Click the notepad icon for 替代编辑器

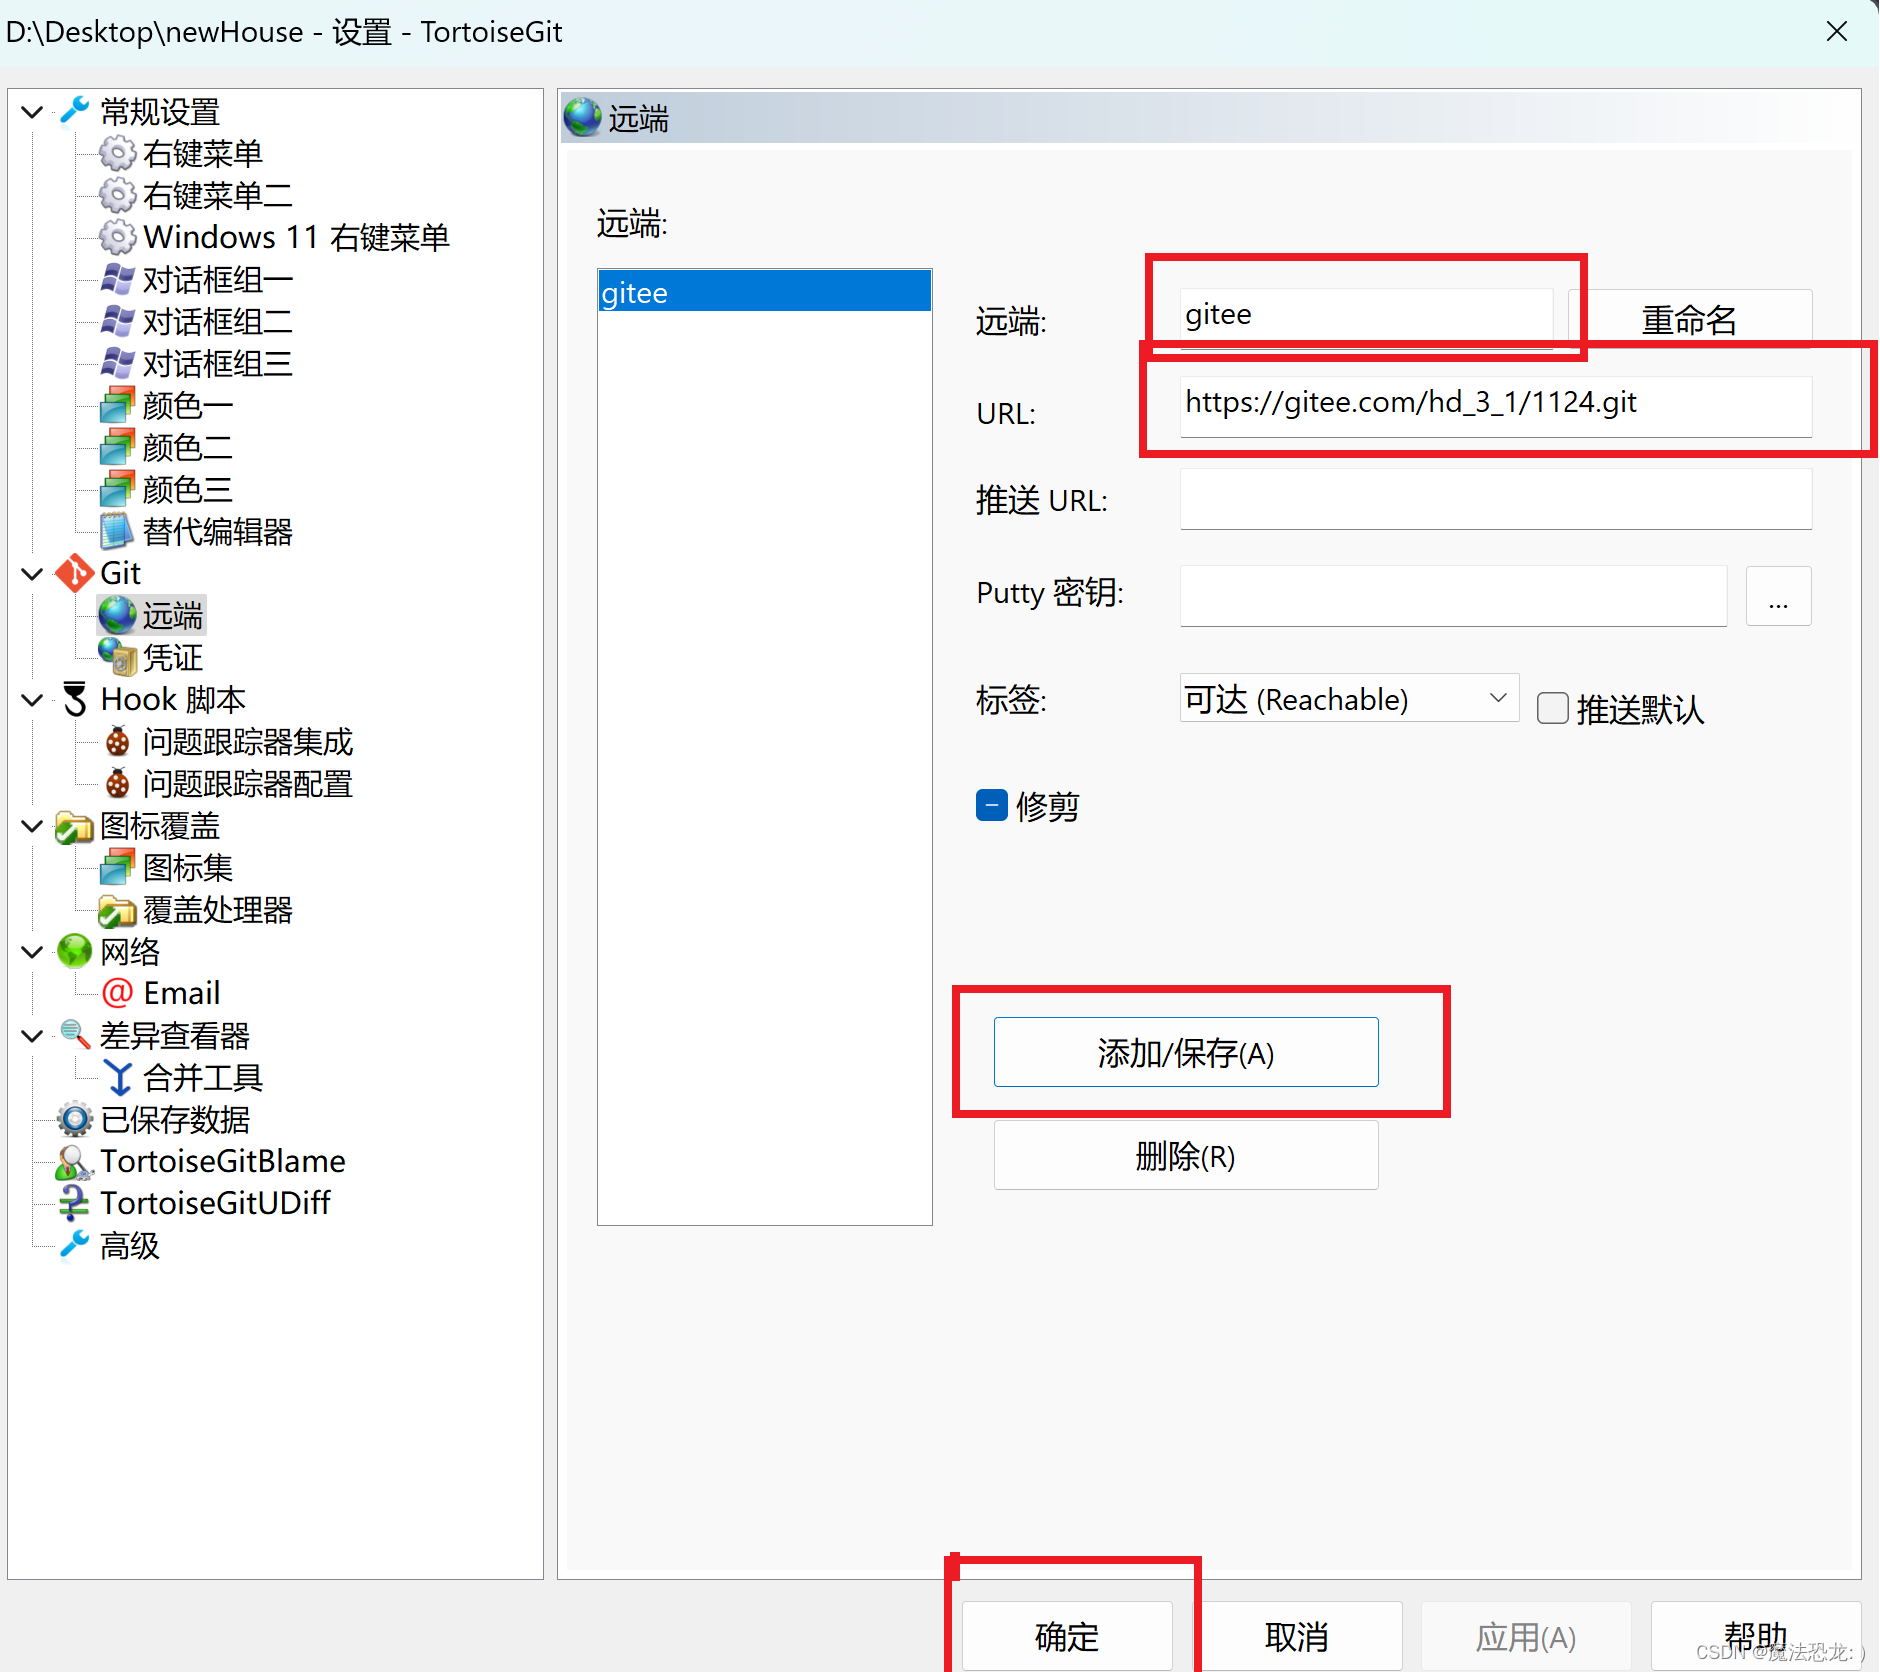click(117, 531)
